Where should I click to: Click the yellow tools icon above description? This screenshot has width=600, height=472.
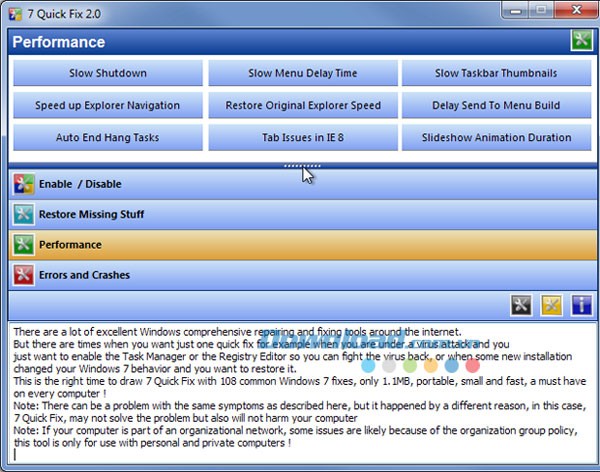(551, 306)
